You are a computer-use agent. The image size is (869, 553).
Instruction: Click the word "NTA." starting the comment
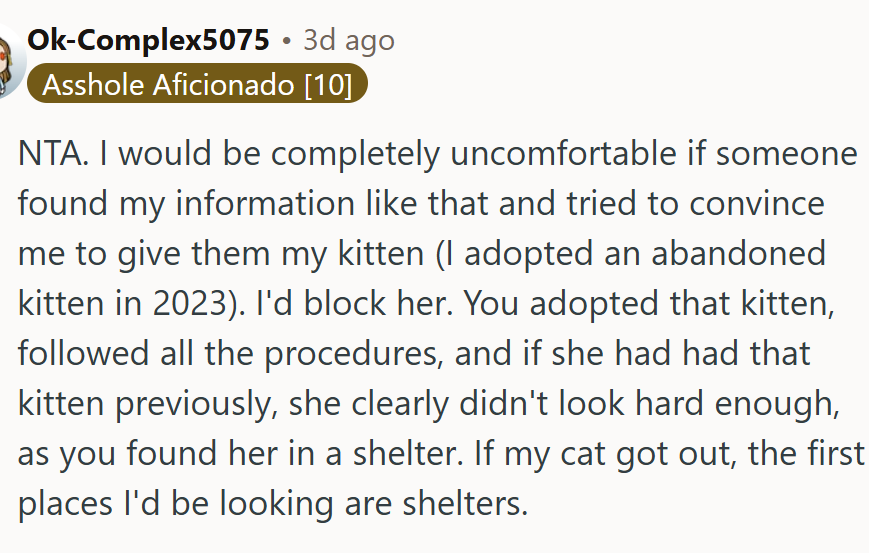click(53, 152)
